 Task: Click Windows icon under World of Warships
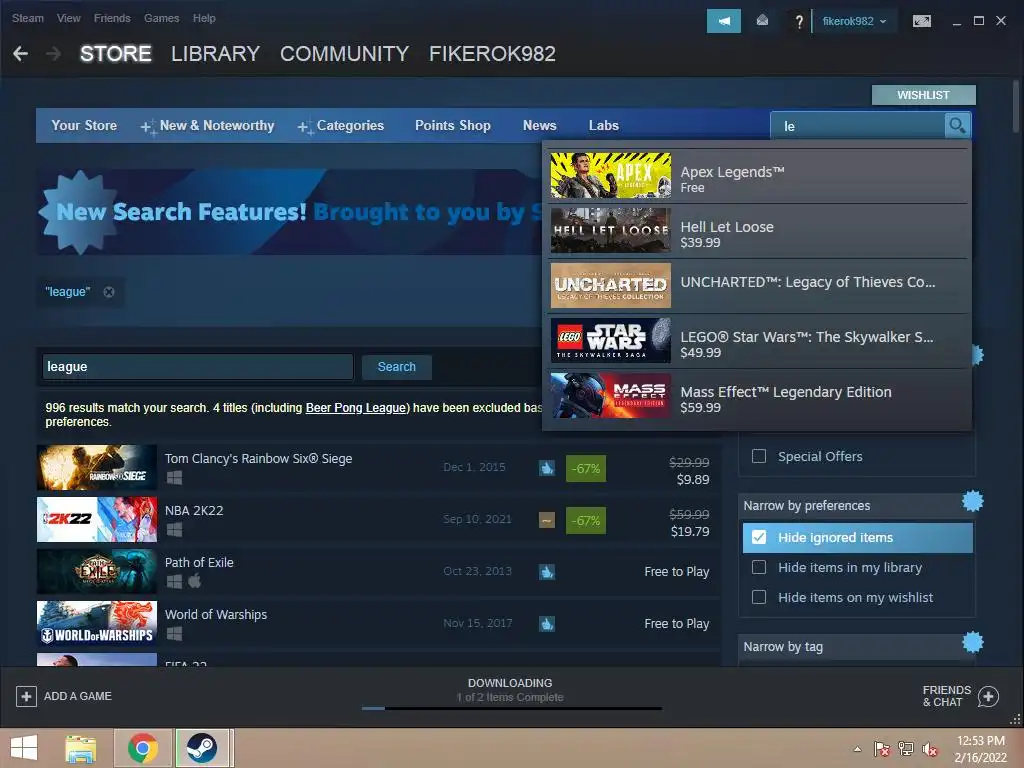point(174,633)
